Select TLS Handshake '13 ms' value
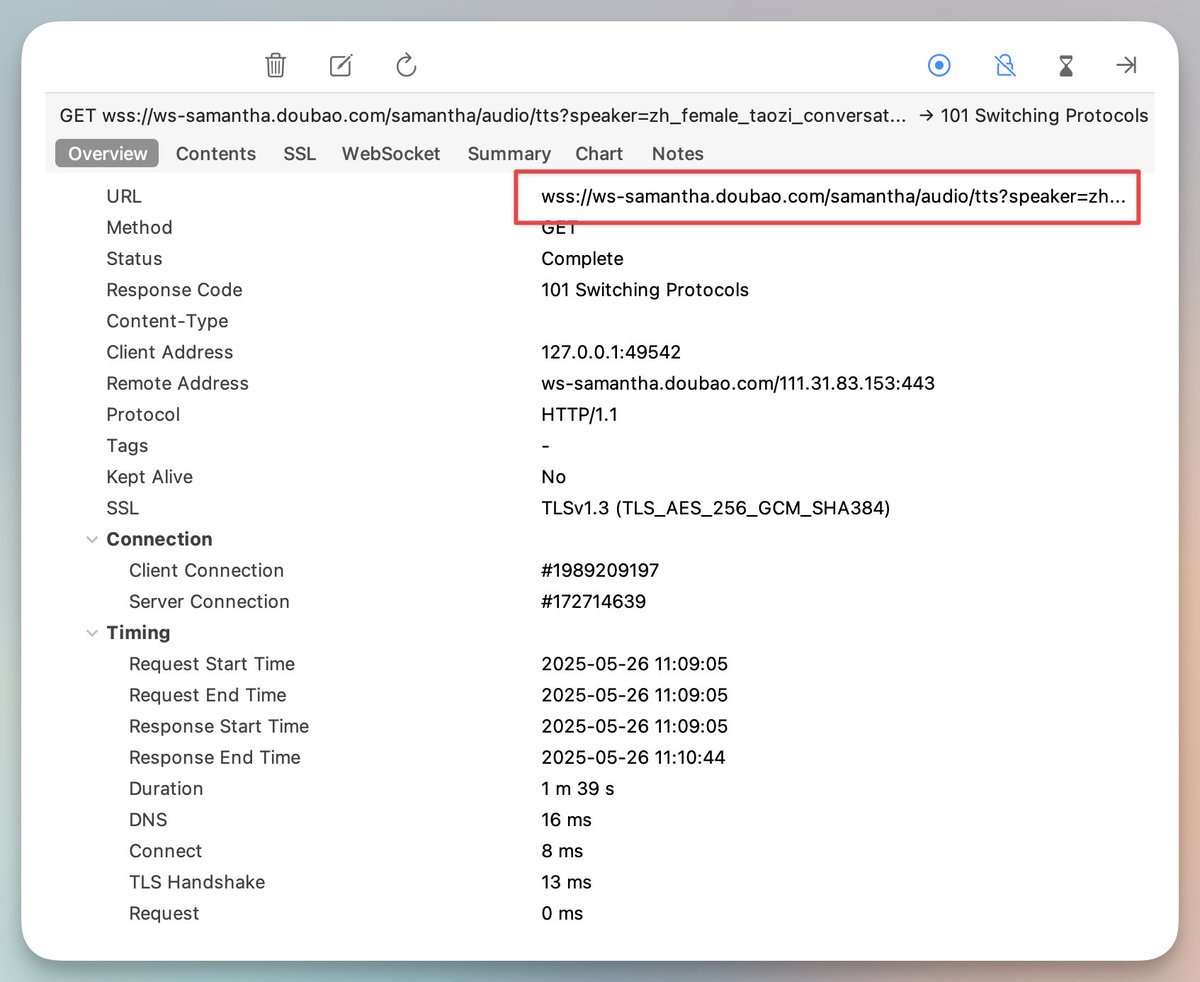Image resolution: width=1200 pixels, height=982 pixels. pos(566,882)
